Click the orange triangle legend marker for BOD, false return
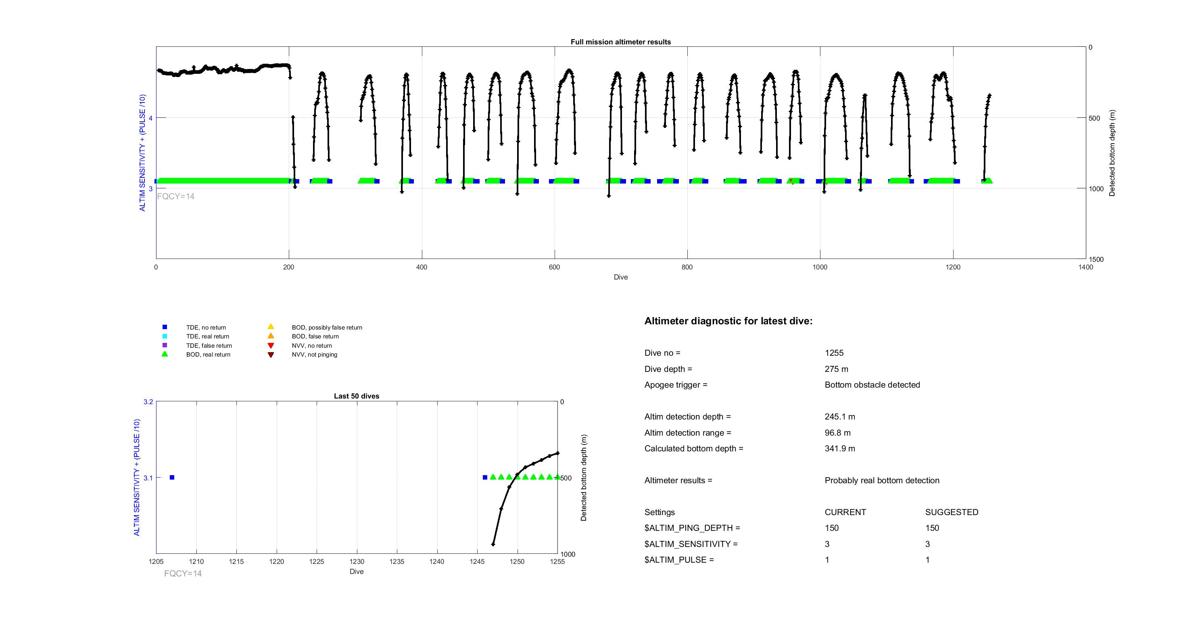This screenshot has width=1200, height=622. [x=270, y=336]
